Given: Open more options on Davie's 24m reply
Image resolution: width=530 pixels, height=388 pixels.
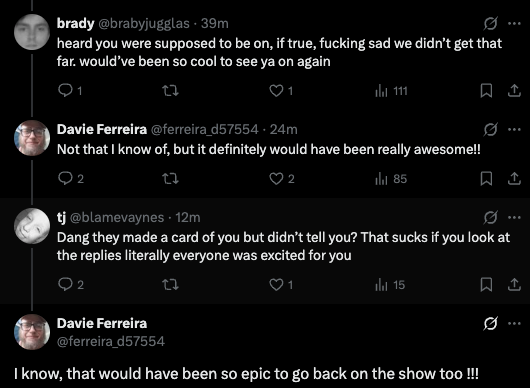Looking at the screenshot, I should tap(514, 129).
